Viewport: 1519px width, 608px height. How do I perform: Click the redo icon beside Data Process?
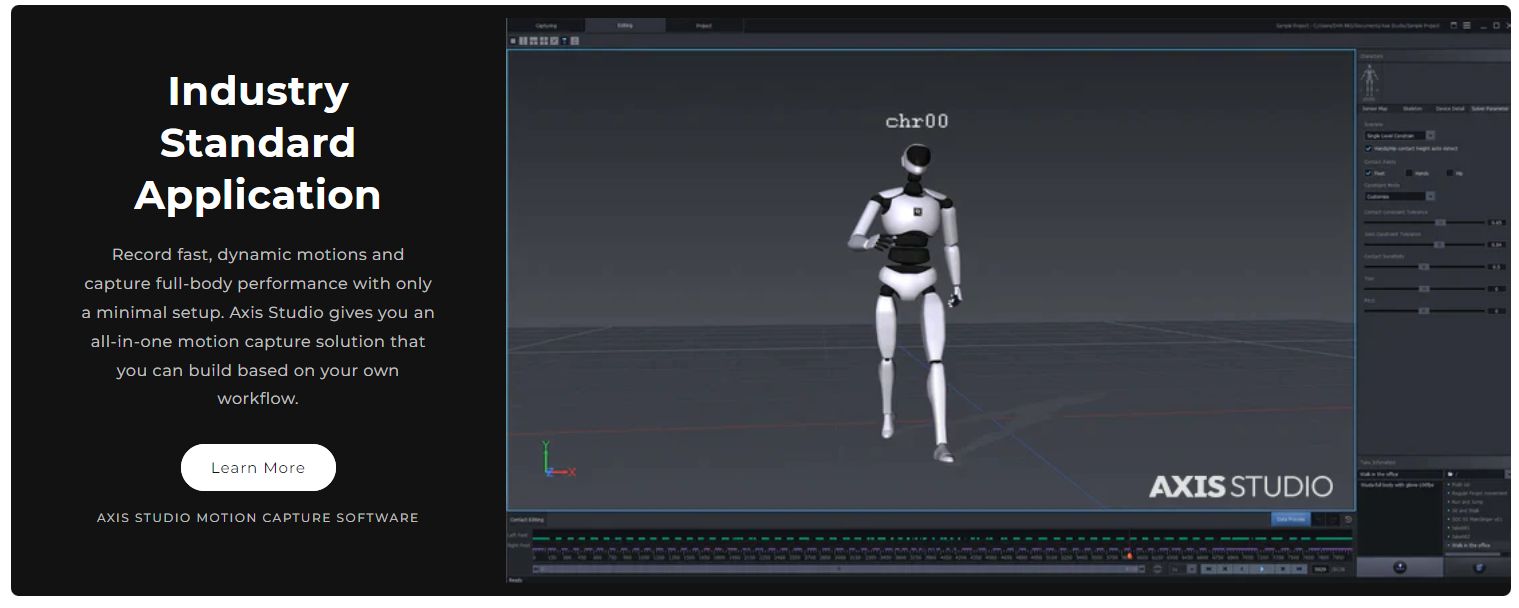(1333, 519)
